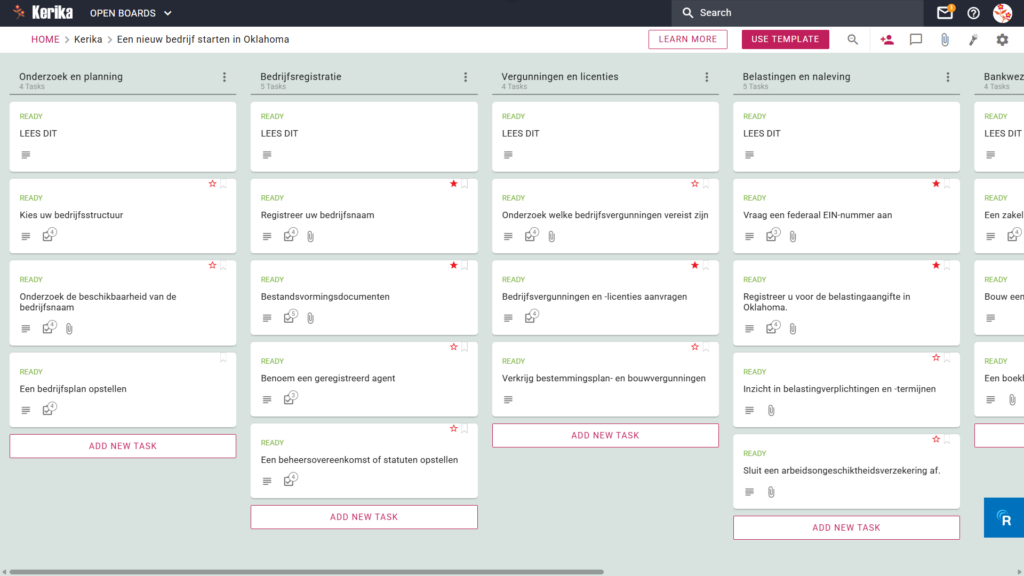
Task: Open details icon on 'Kies uw bedrijfsstructuur' card
Action: (25, 236)
